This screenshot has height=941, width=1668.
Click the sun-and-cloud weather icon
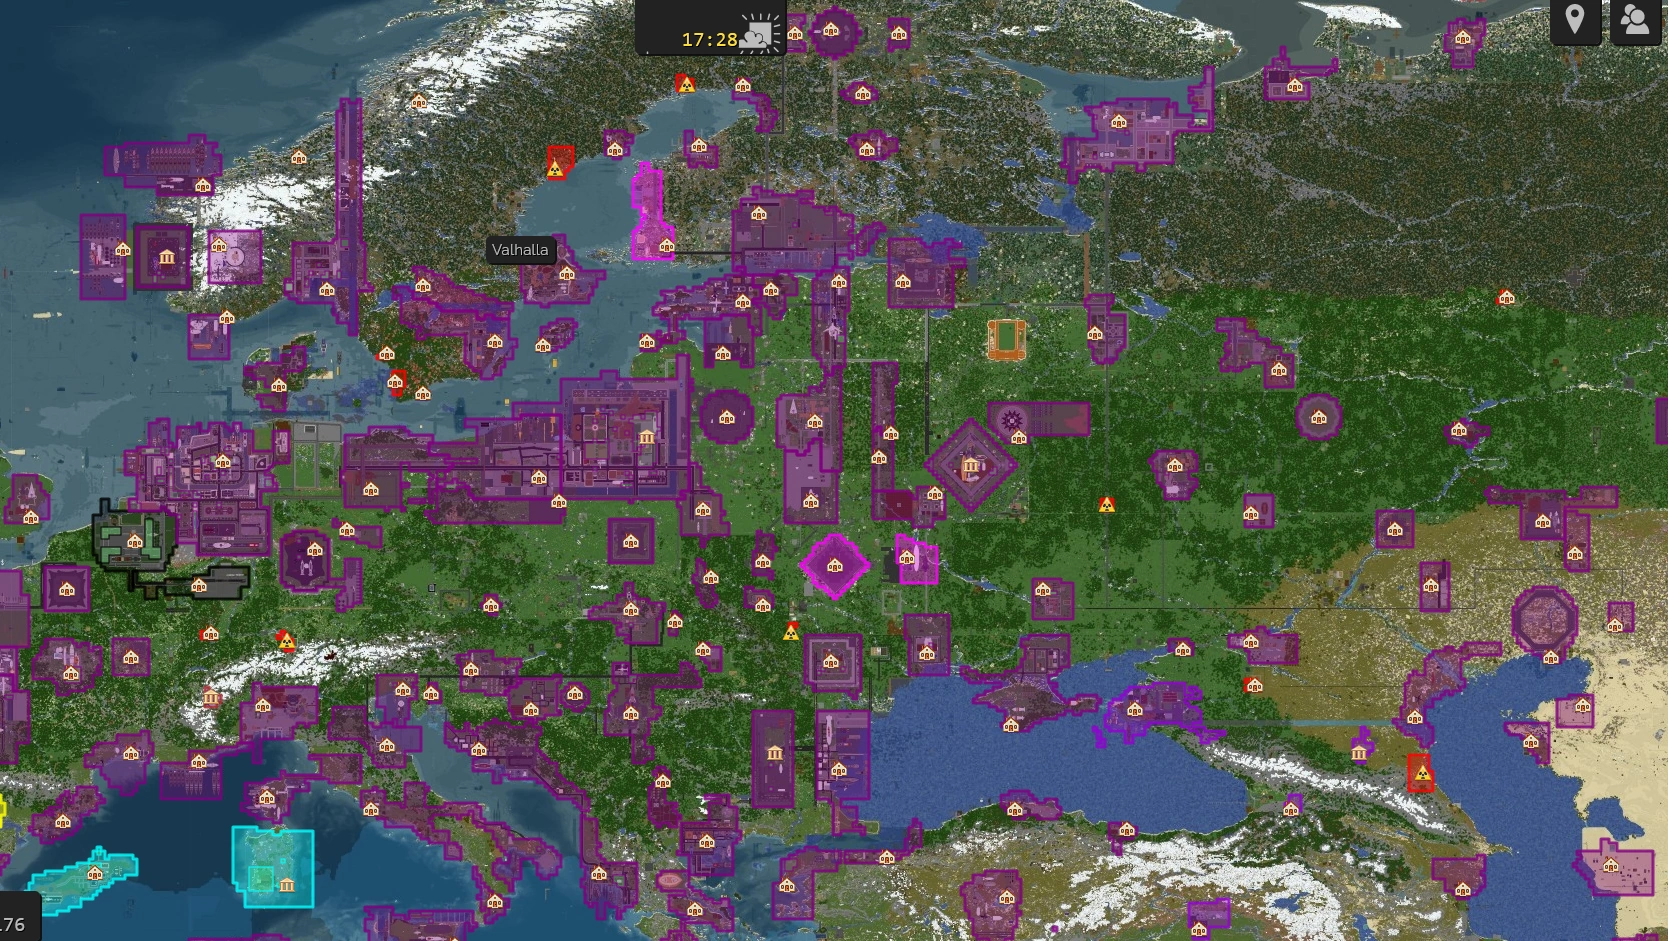[760, 32]
